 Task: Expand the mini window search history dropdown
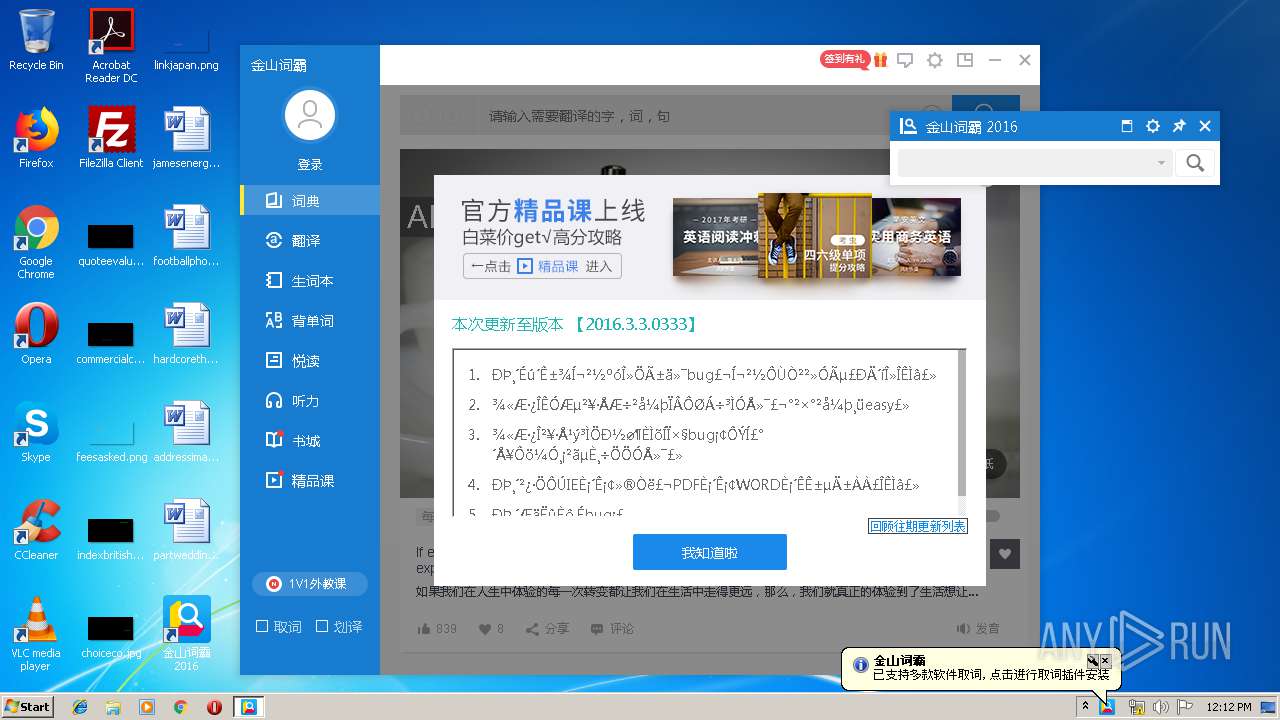pyautogui.click(x=1161, y=163)
